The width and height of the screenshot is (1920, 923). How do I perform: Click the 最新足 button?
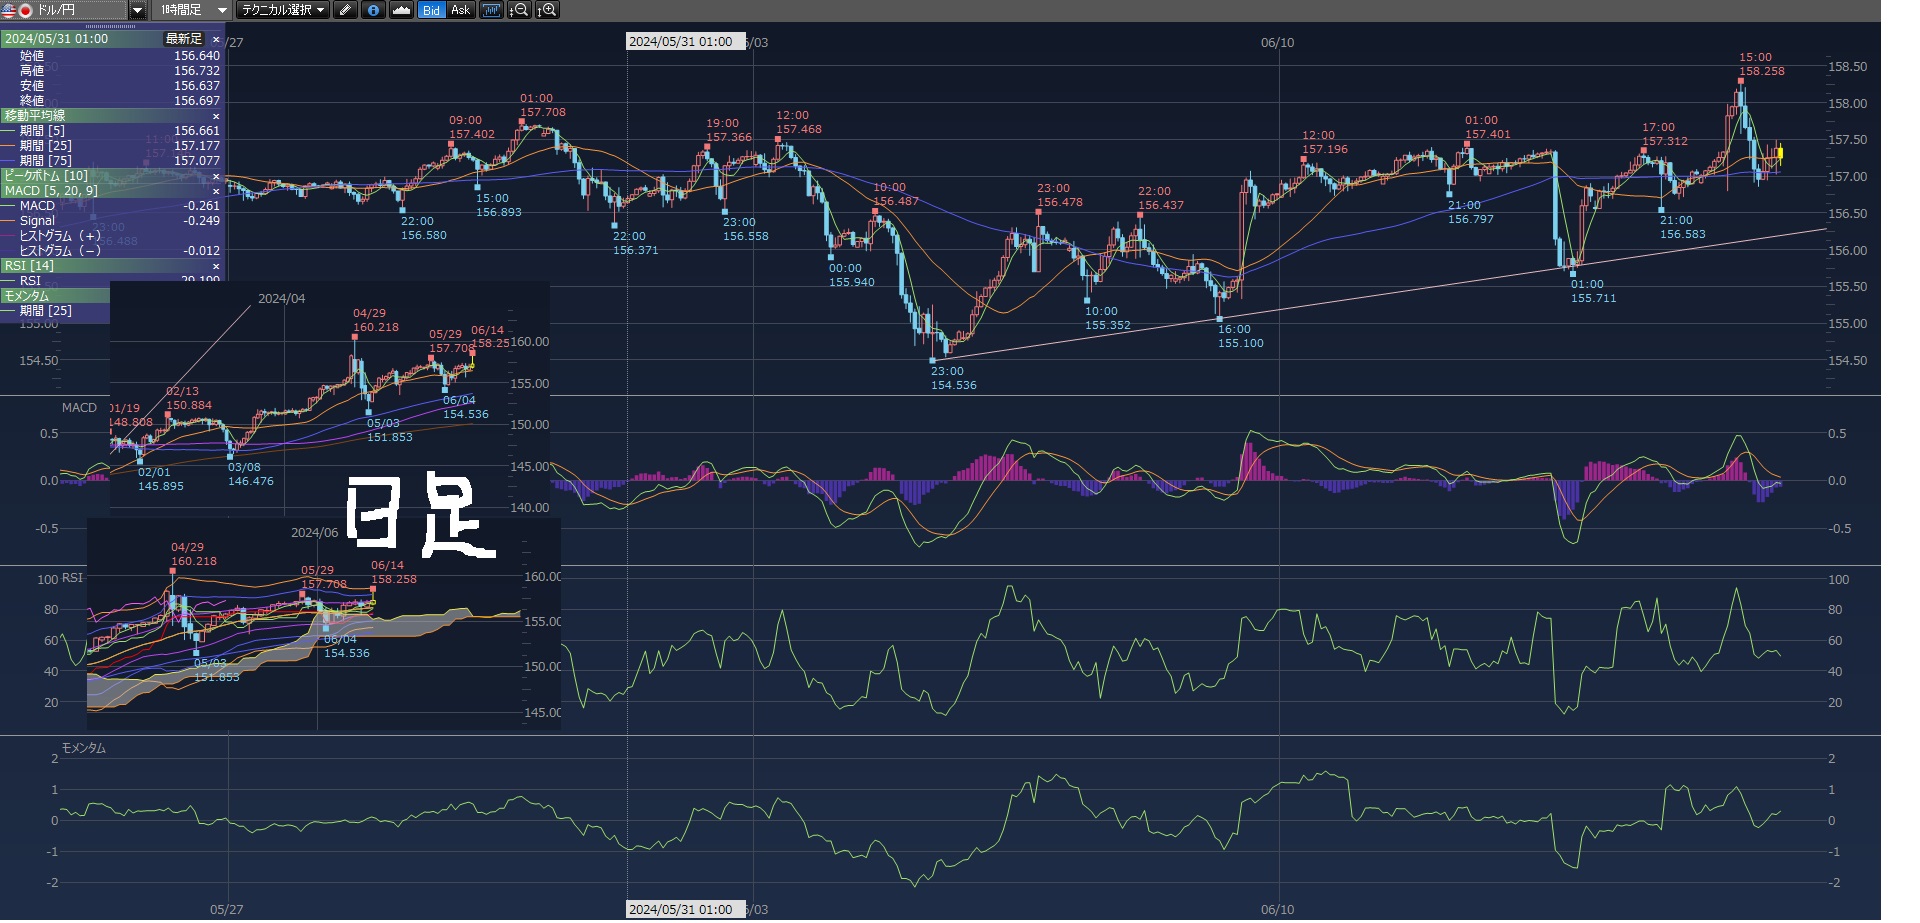184,39
